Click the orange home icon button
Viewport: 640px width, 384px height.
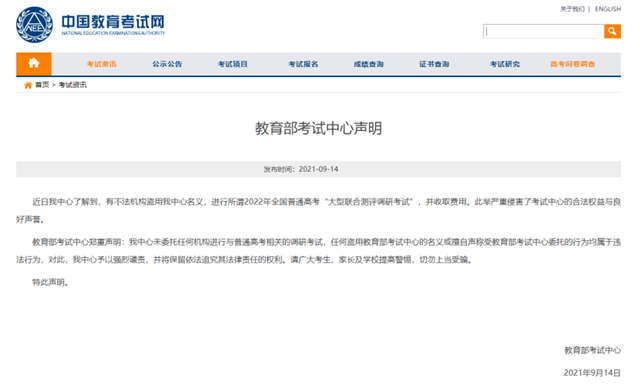[x=34, y=64]
